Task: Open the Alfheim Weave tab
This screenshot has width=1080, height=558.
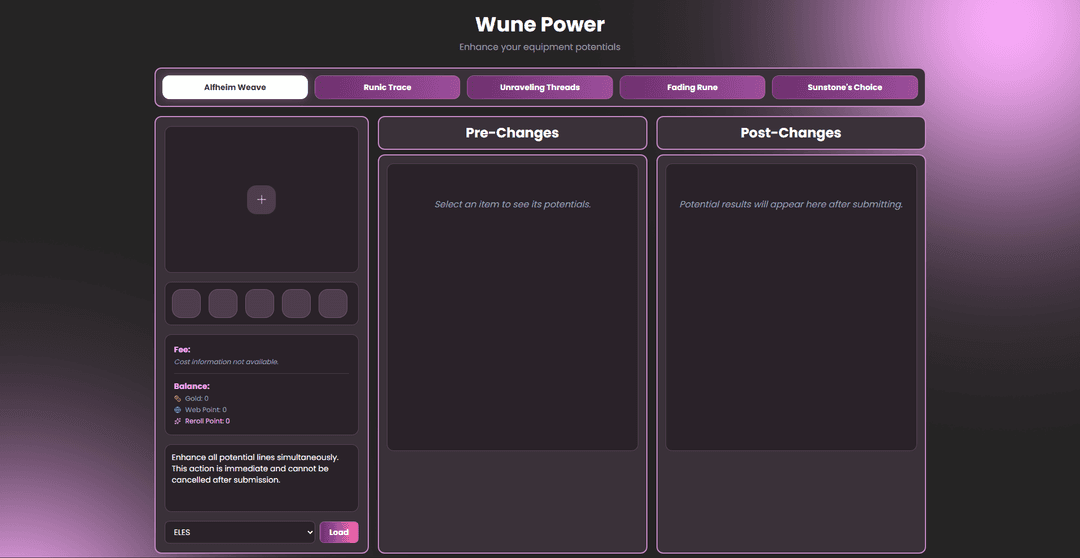Action: point(235,87)
